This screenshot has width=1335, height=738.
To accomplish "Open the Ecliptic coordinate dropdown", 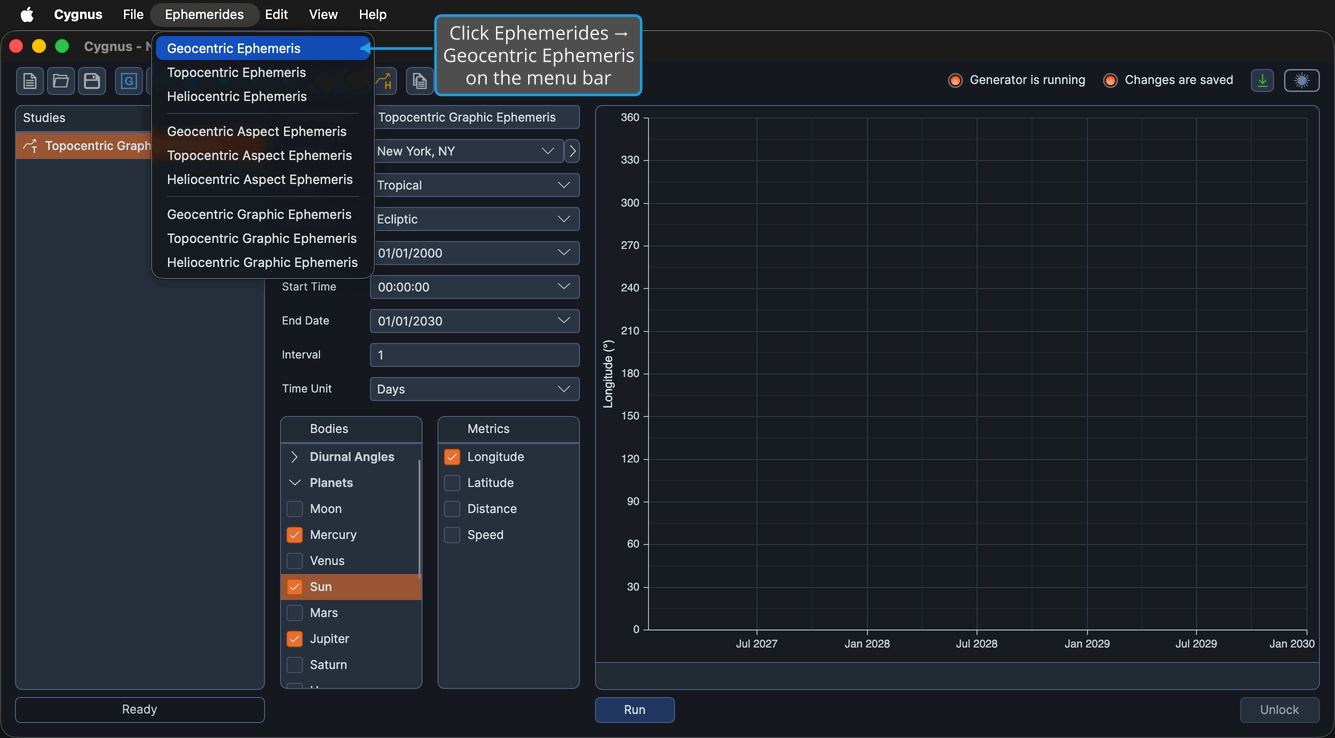I will pos(475,219).
